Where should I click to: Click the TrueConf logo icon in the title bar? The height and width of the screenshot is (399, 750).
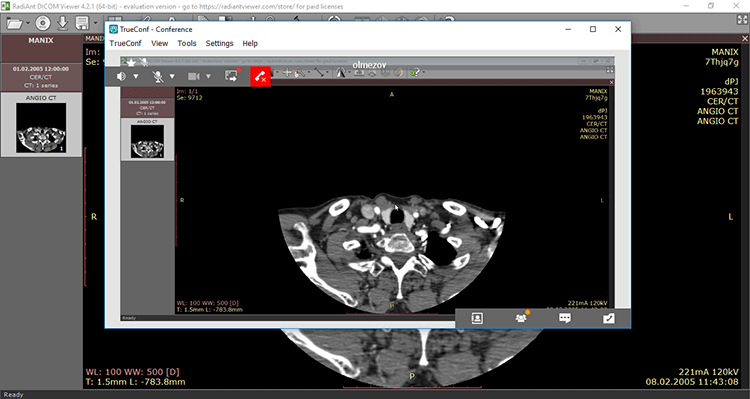point(113,29)
